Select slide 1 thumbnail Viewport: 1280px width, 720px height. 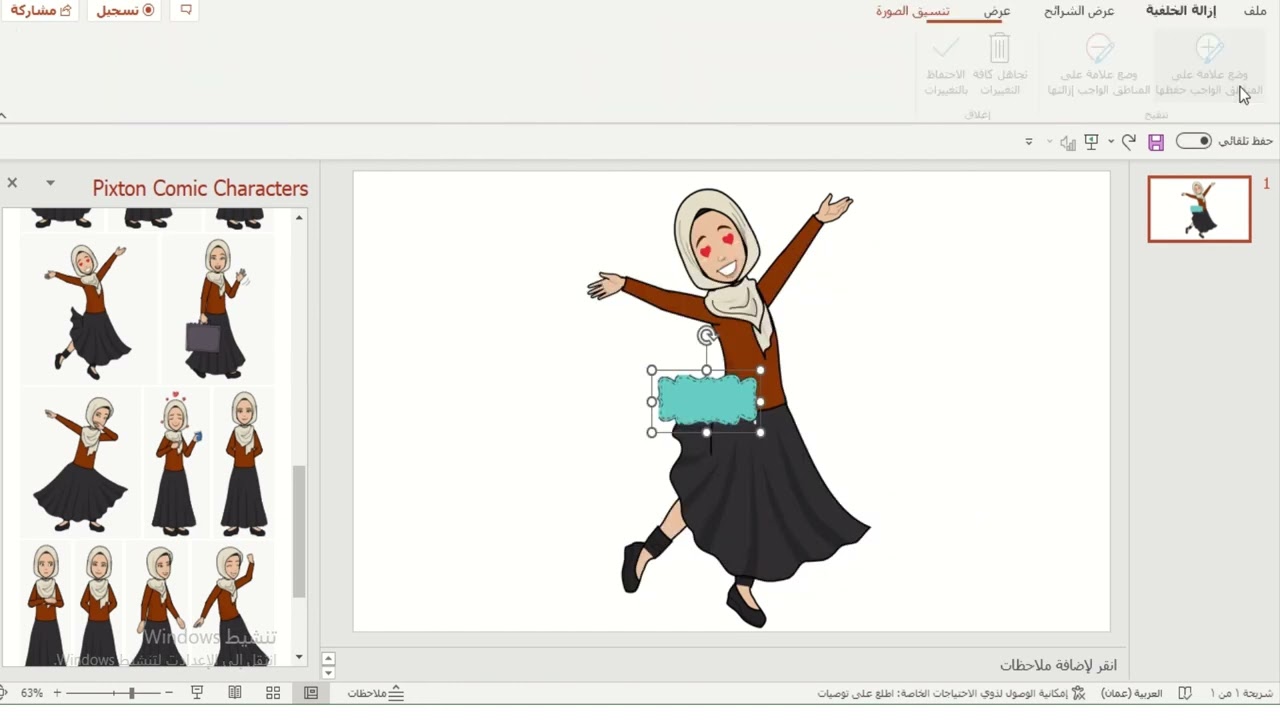(1199, 209)
